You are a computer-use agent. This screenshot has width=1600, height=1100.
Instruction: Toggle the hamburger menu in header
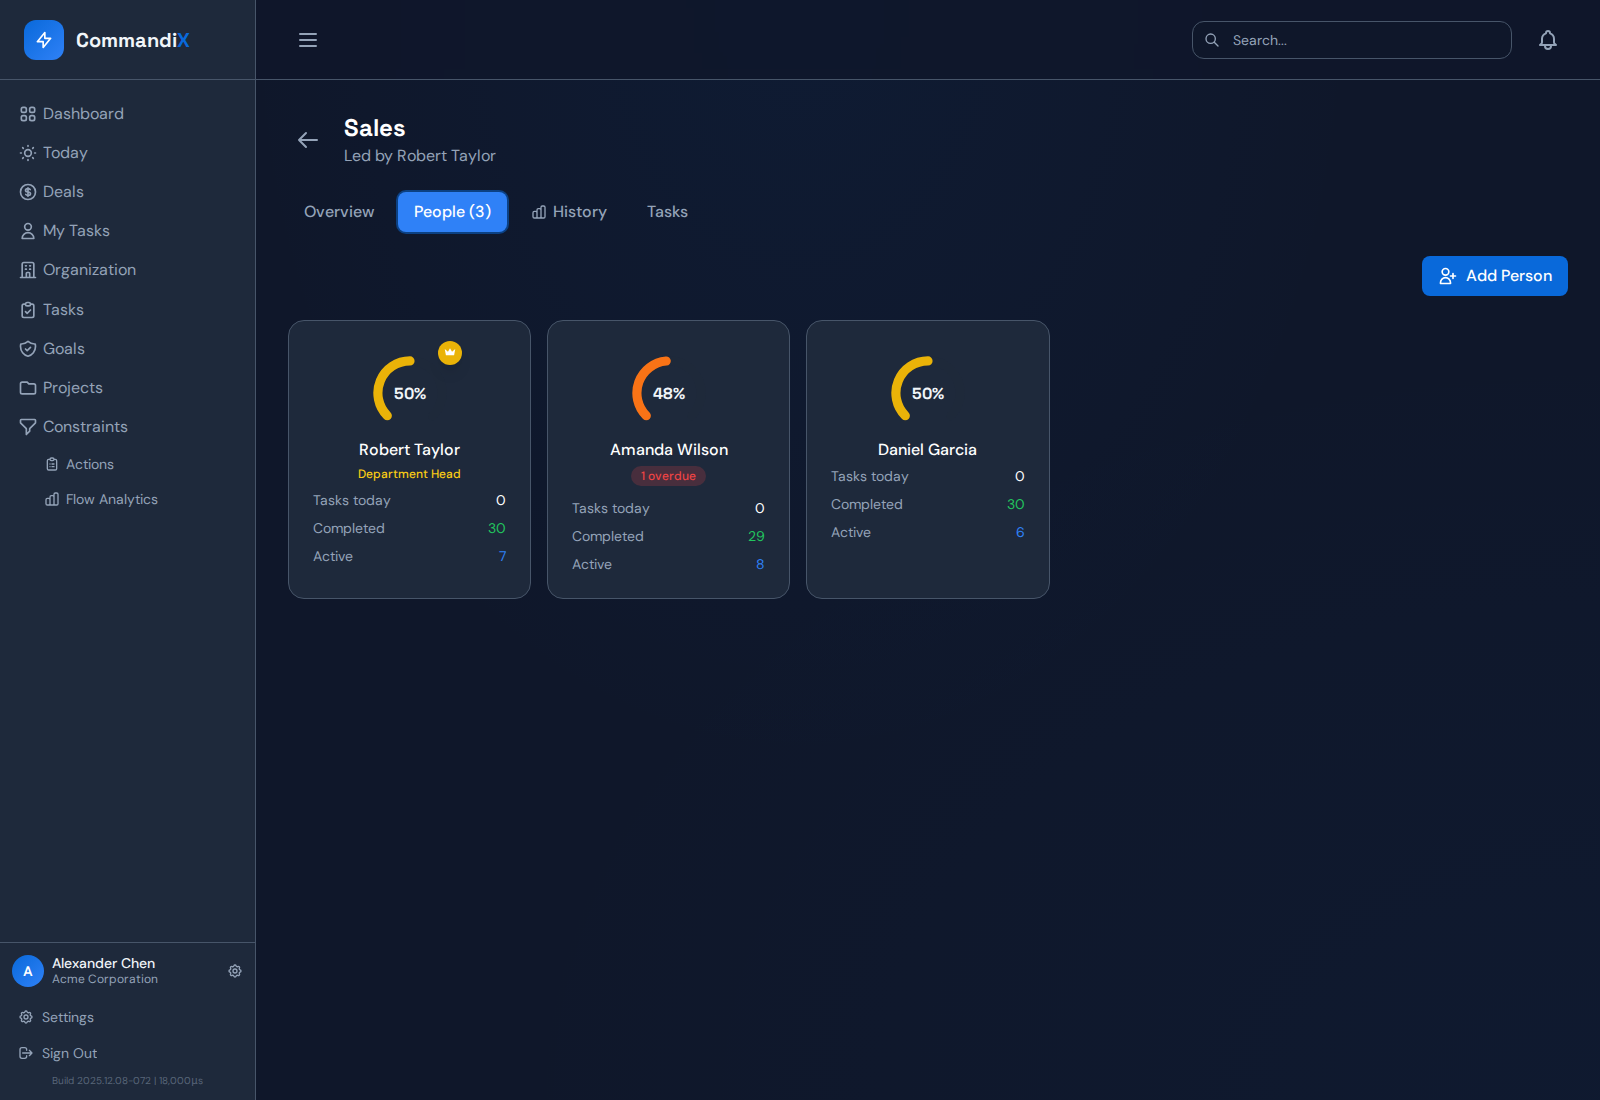[x=308, y=40]
